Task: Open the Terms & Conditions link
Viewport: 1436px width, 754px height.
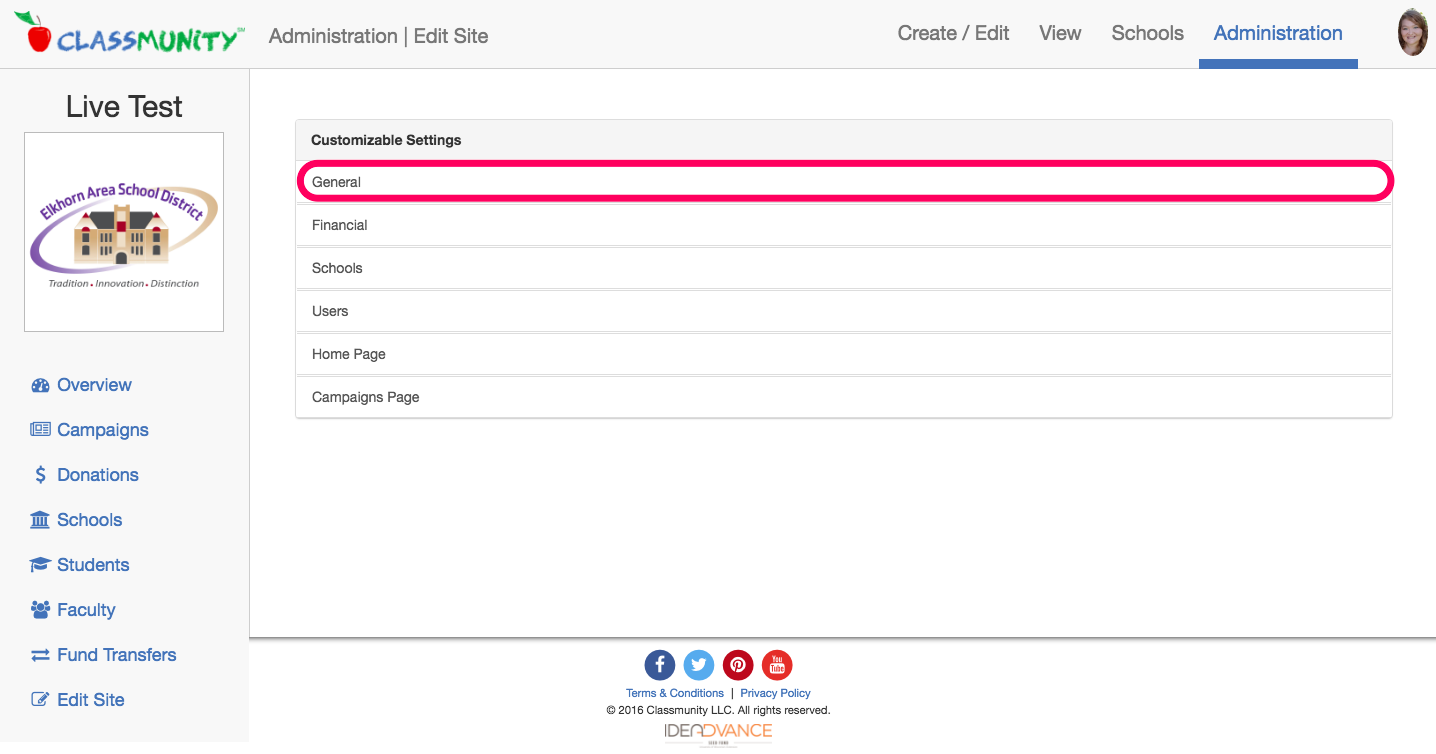Action: tap(674, 692)
